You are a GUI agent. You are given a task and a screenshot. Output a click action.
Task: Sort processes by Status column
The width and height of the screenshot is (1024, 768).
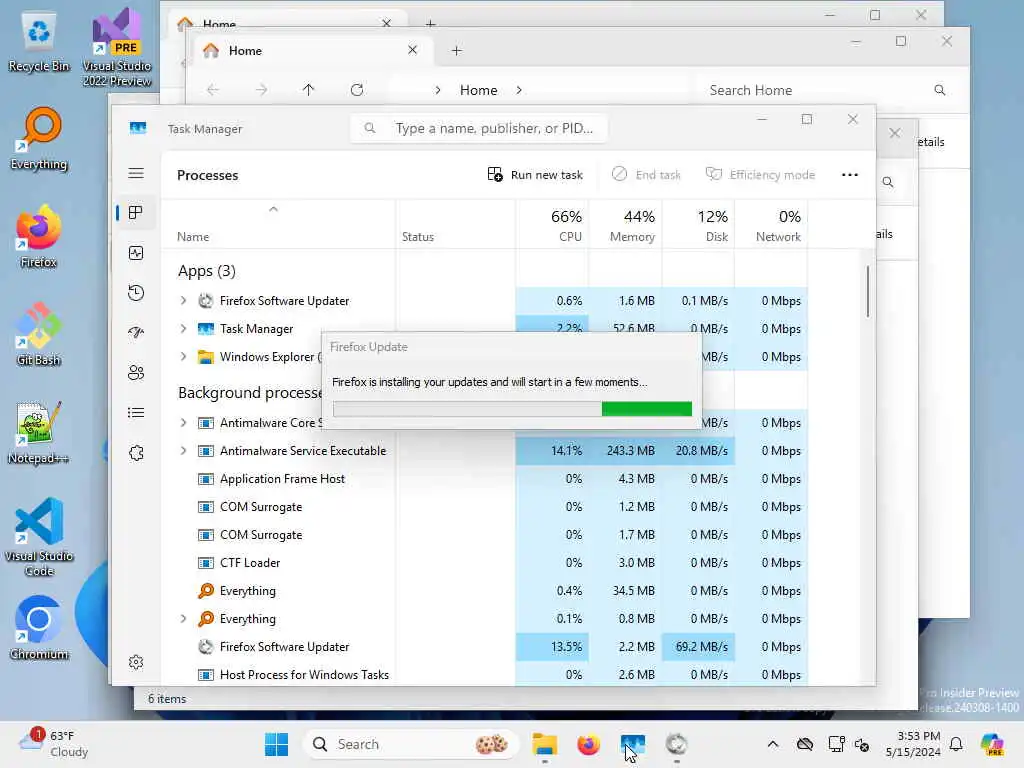[x=455, y=225]
